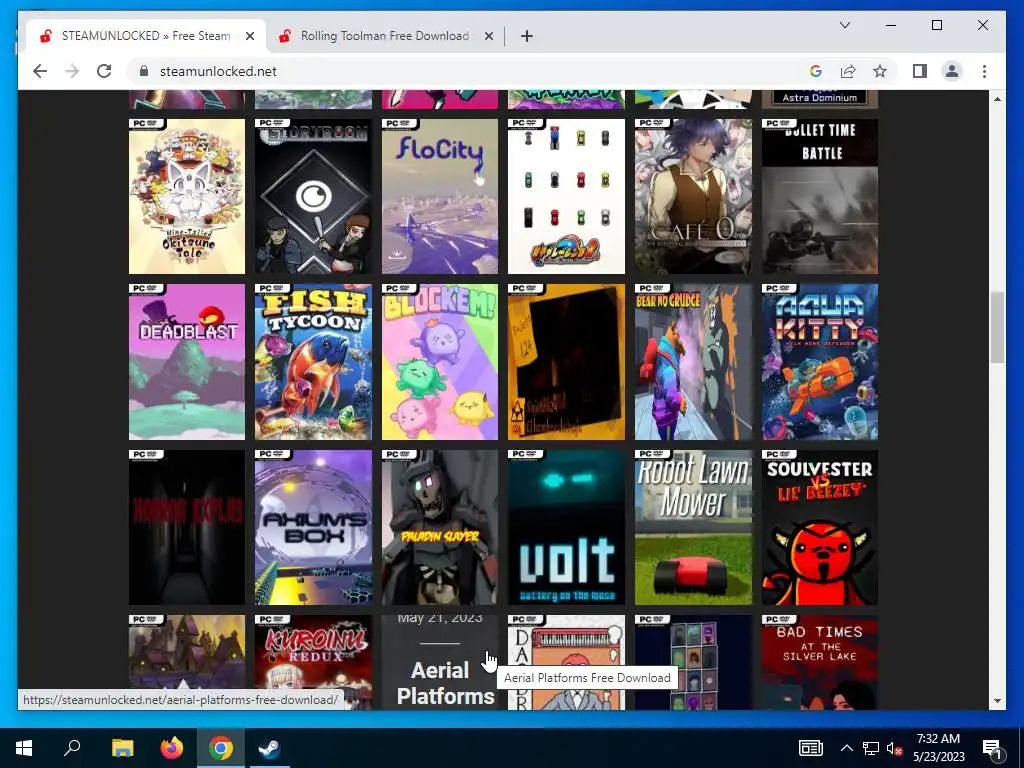
Task: Open the Gloryroom game cover
Action: point(313,196)
